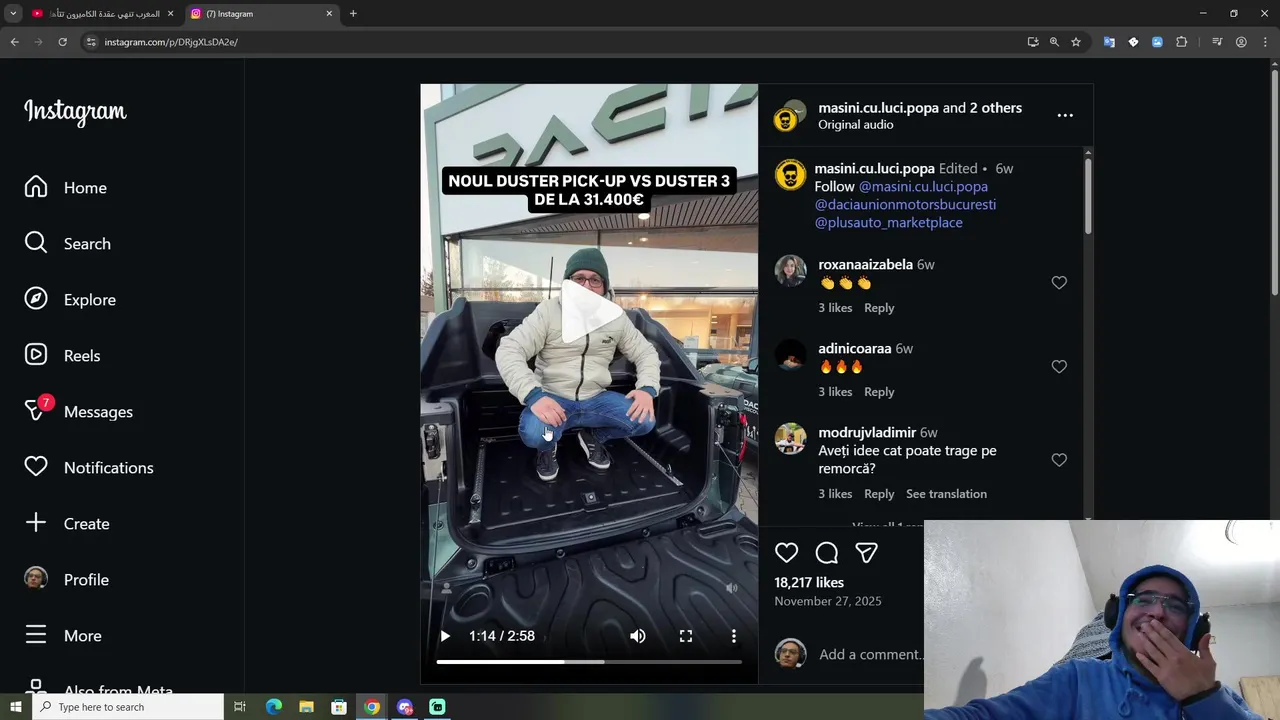
Task: Open Microsoft Store from taskbar
Action: [x=339, y=707]
